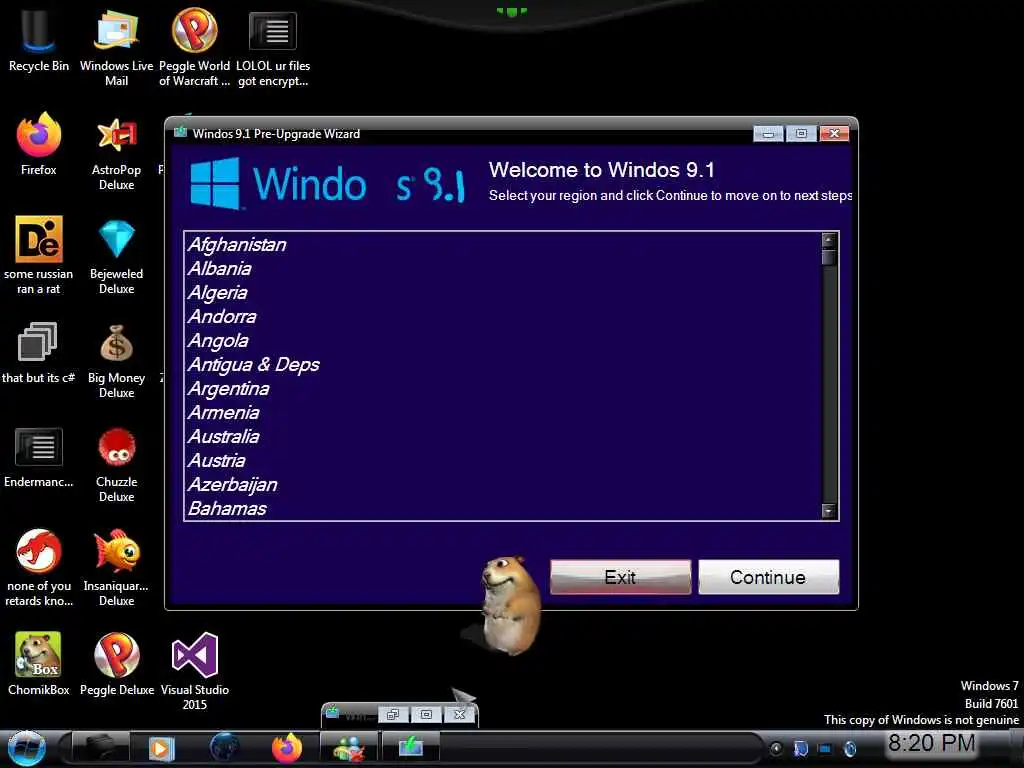Select Andorra as the region
Screen dimensions: 1024x768
pyautogui.click(x=502, y=317)
